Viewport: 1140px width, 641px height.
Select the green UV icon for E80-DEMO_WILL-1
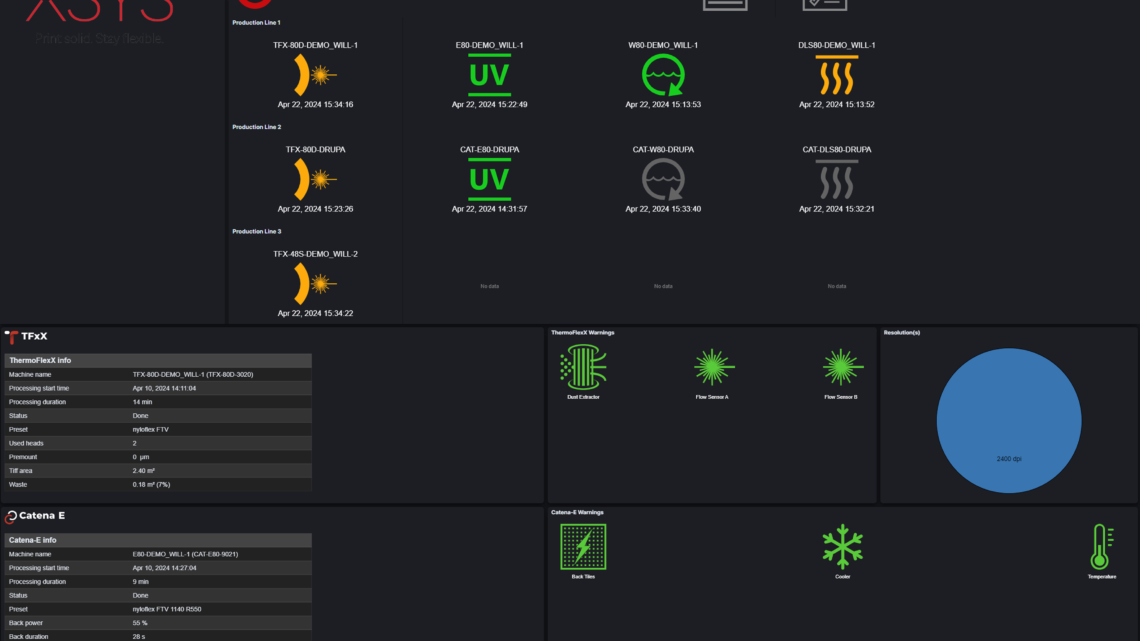(489, 75)
